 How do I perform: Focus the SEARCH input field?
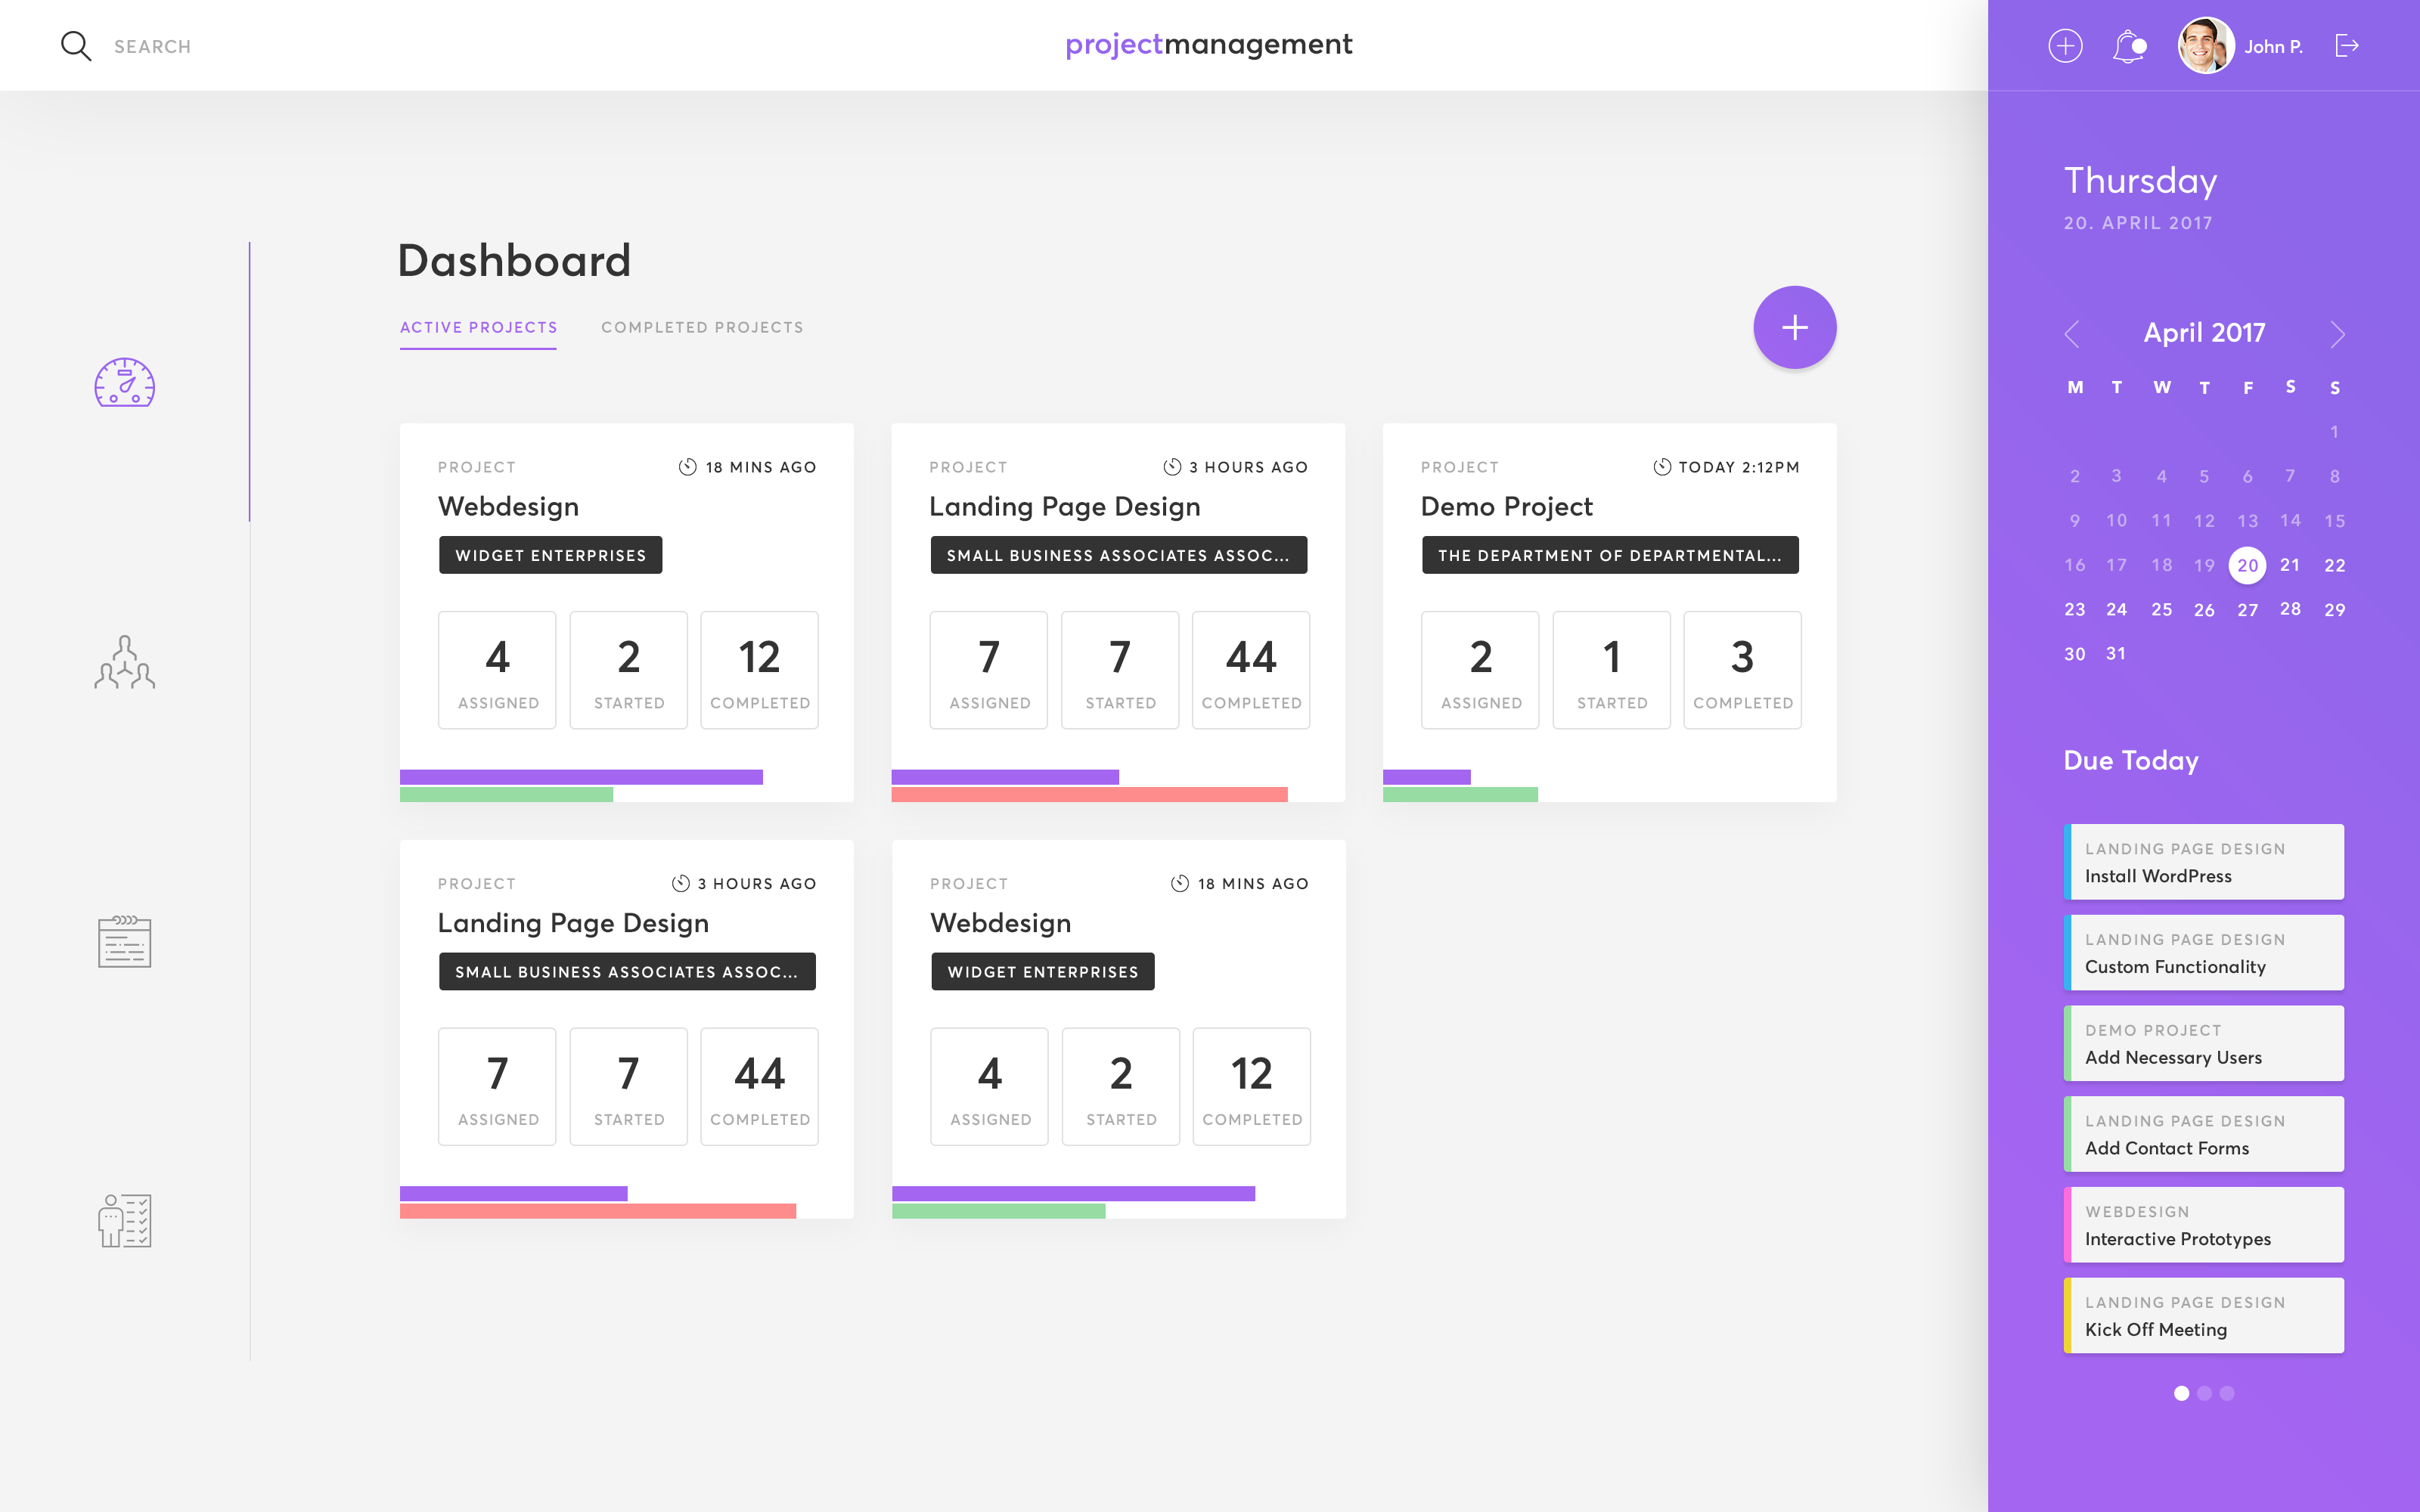[x=152, y=46]
